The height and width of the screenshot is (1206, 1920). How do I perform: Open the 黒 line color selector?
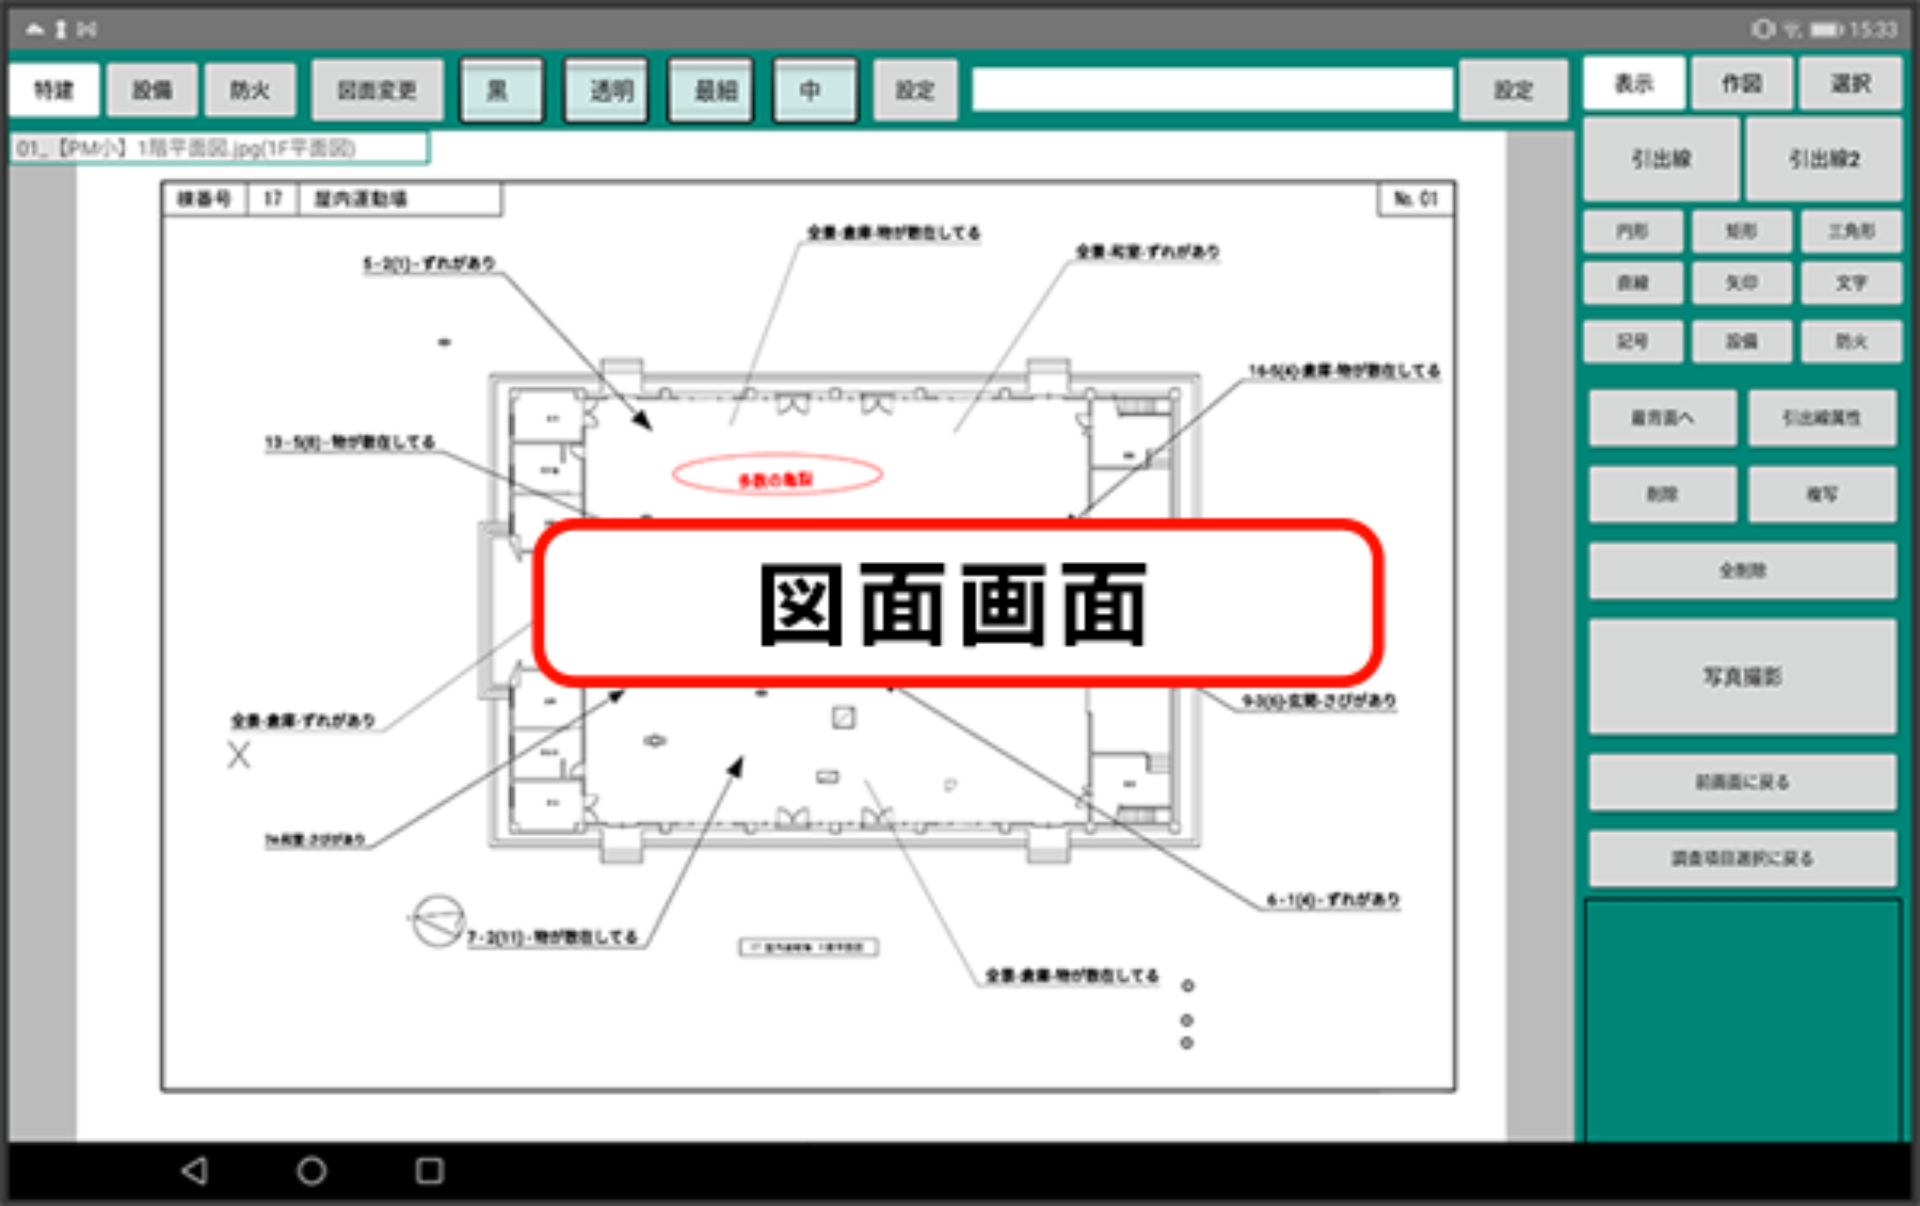(x=502, y=90)
